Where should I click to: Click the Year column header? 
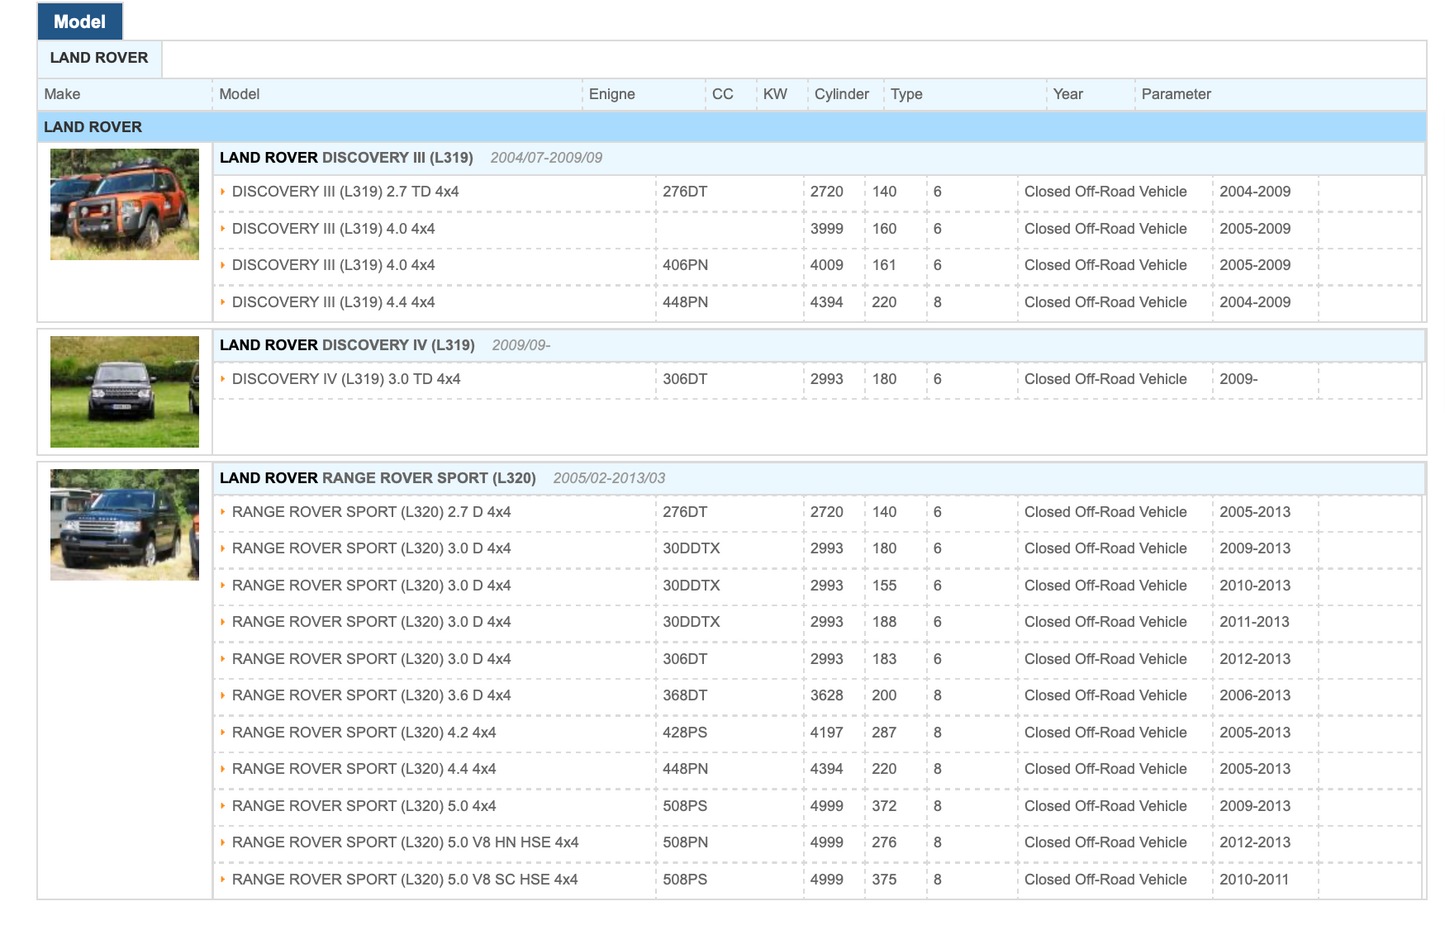point(1067,94)
